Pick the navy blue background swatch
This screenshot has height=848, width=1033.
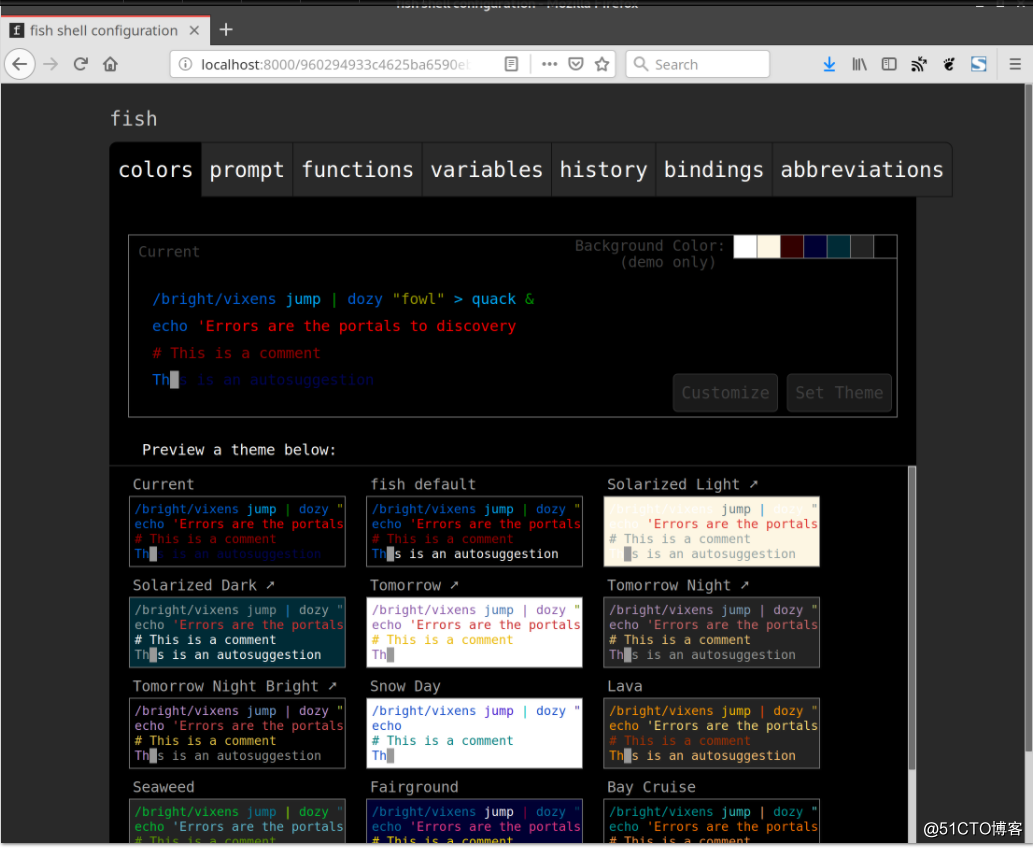815,246
